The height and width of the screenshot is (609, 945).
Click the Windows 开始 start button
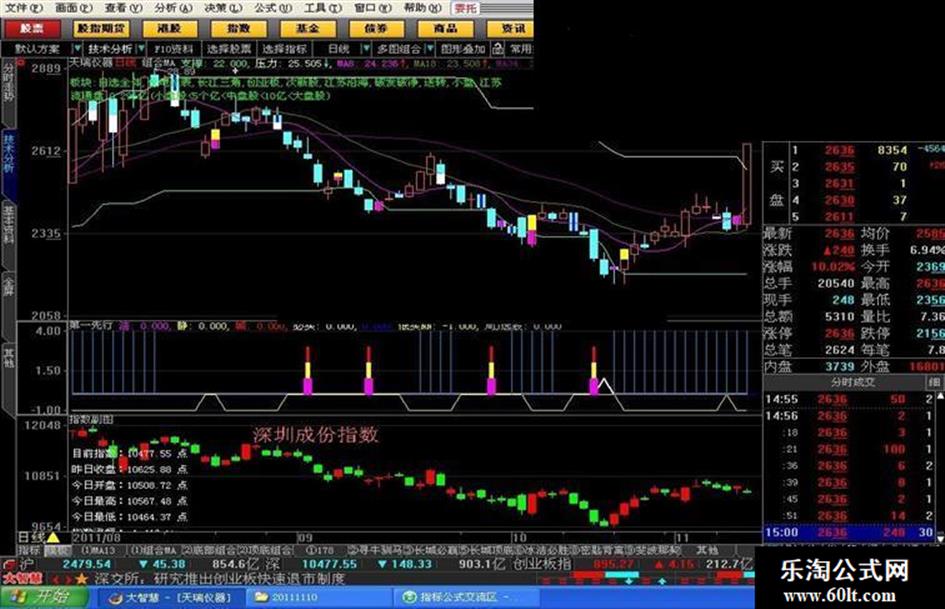click(43, 597)
